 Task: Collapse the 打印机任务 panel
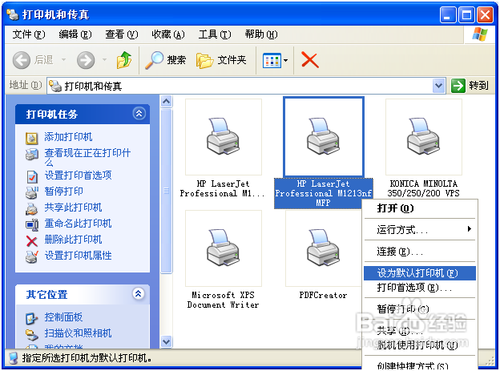pyautogui.click(x=139, y=114)
